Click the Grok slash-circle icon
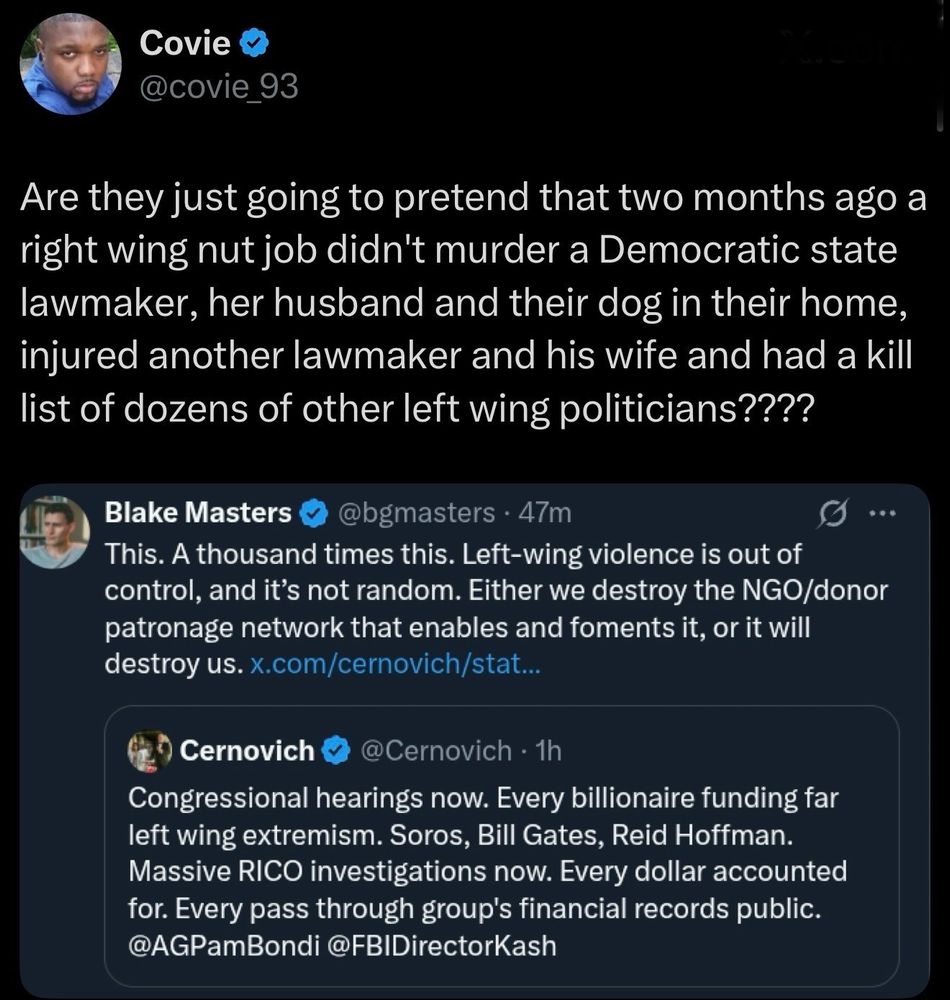 click(x=833, y=513)
